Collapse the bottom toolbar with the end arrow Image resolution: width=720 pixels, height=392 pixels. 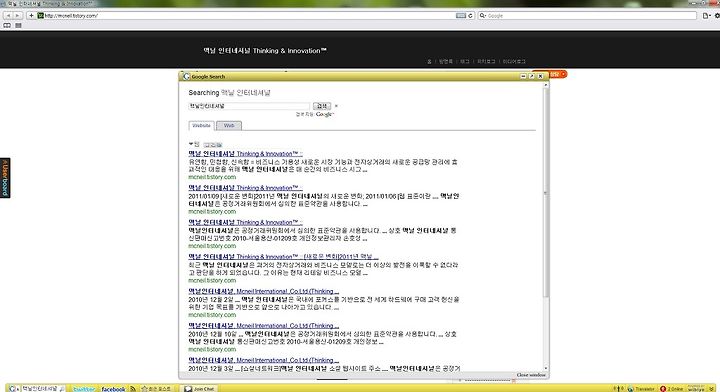[711, 389]
